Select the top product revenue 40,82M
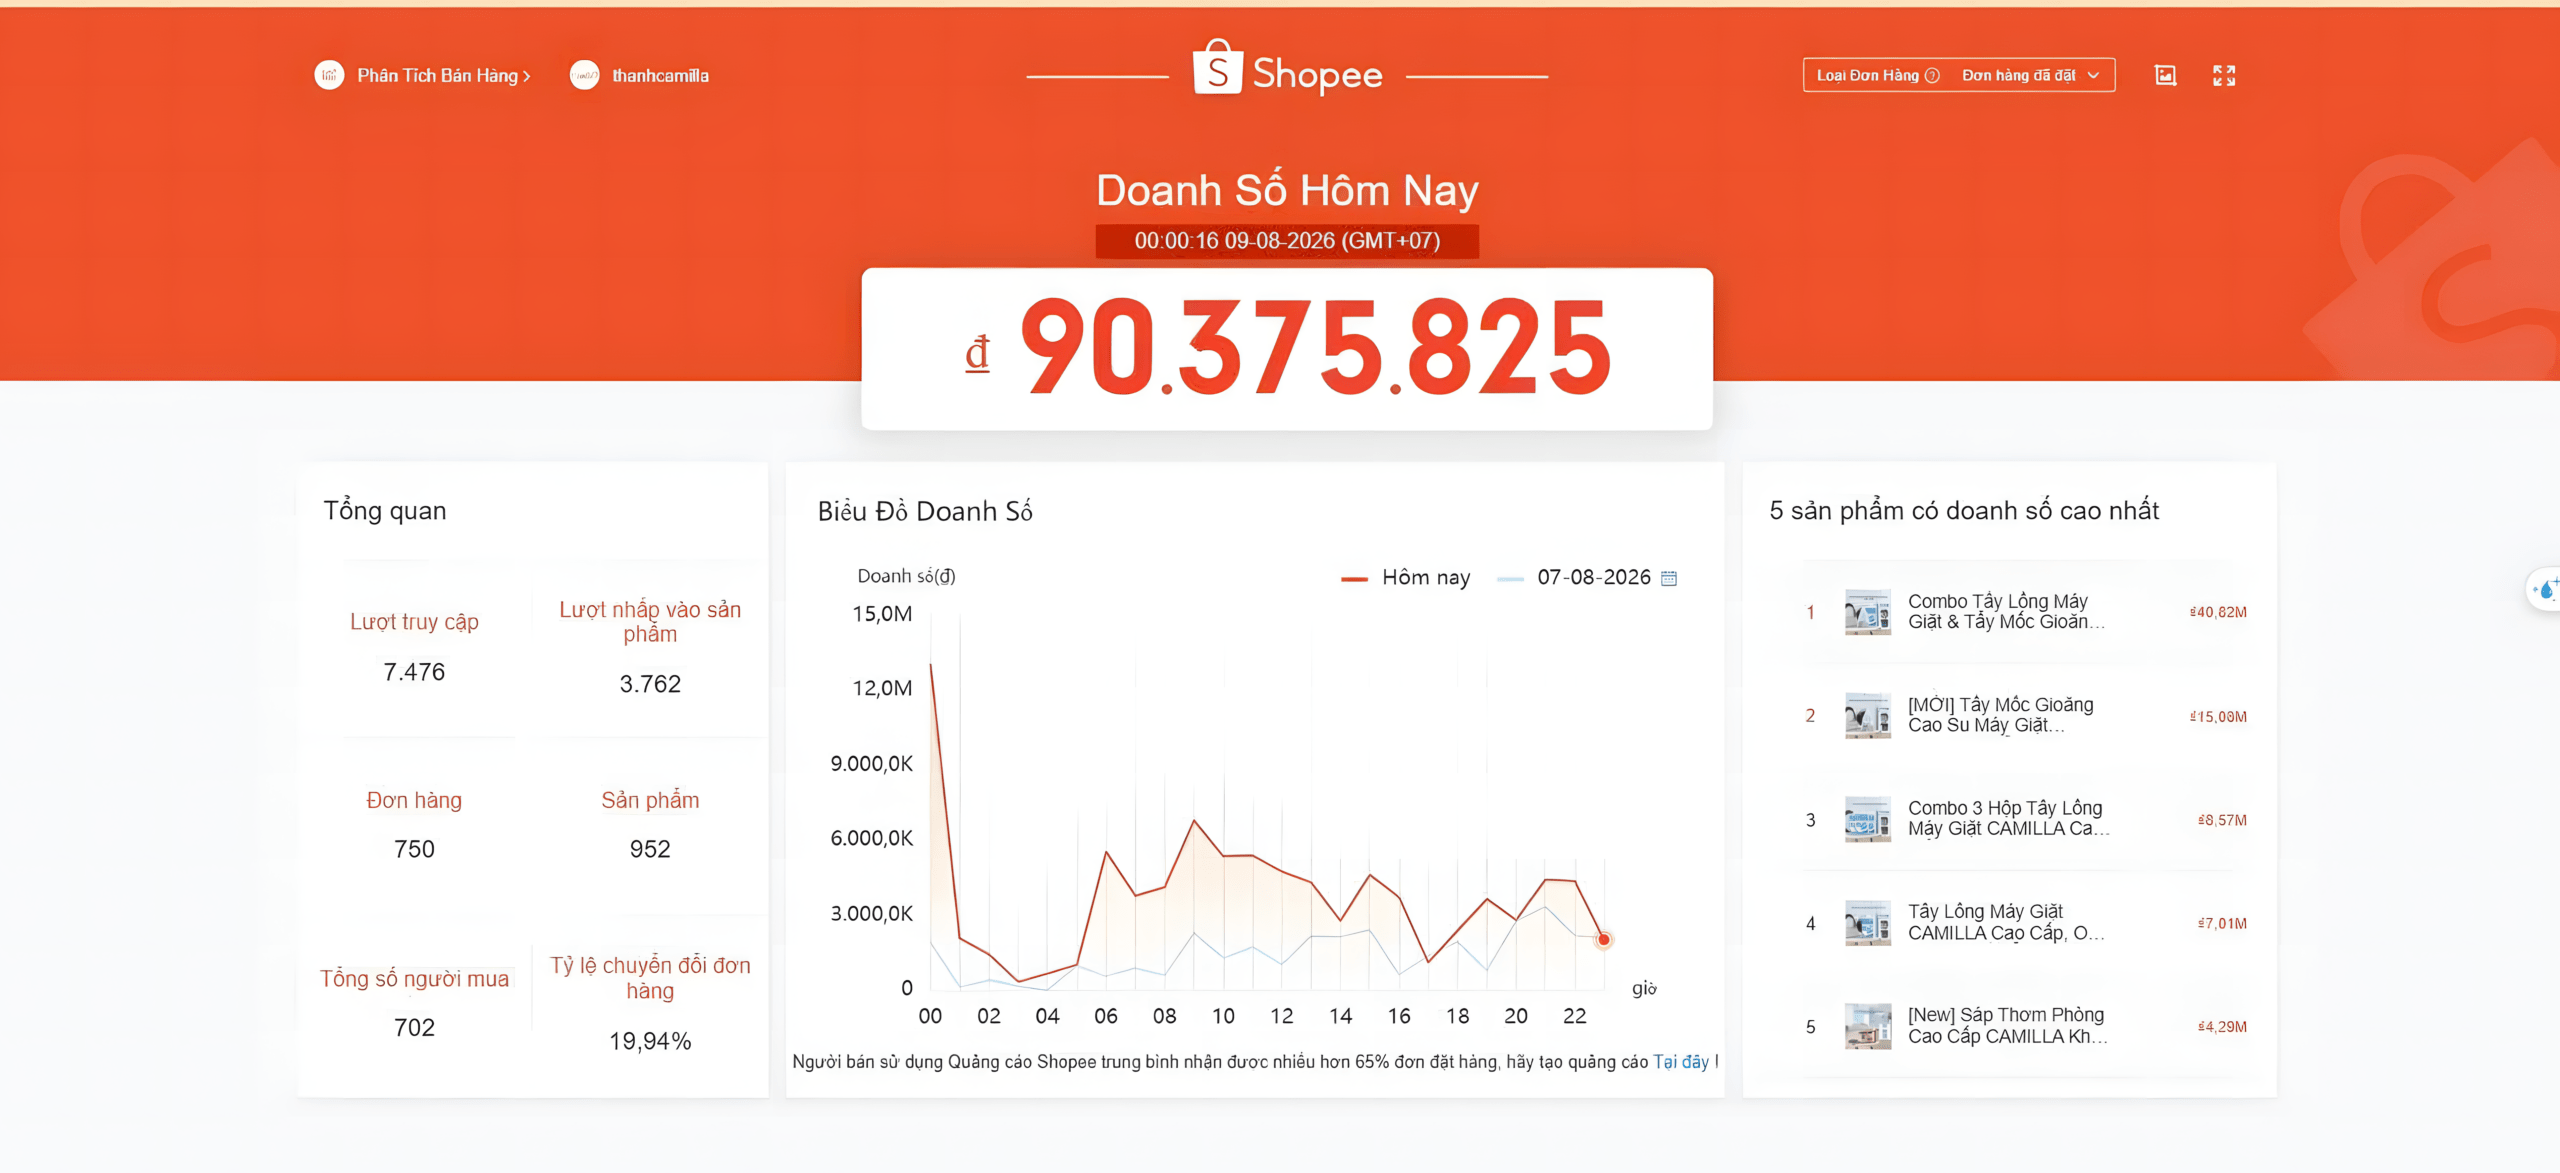Viewport: 2560px width, 1173px height. tap(2218, 612)
